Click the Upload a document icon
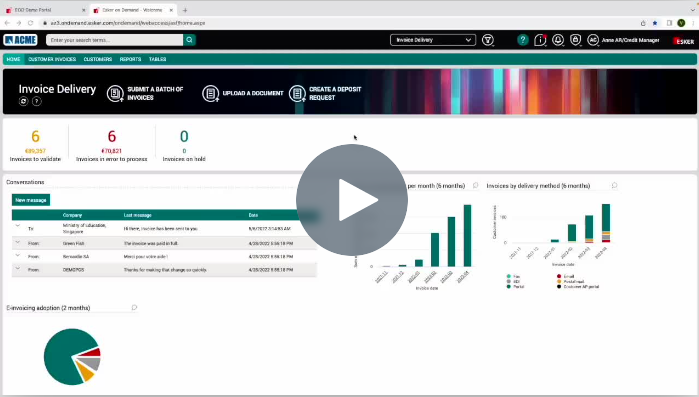The image size is (699, 397). point(210,94)
